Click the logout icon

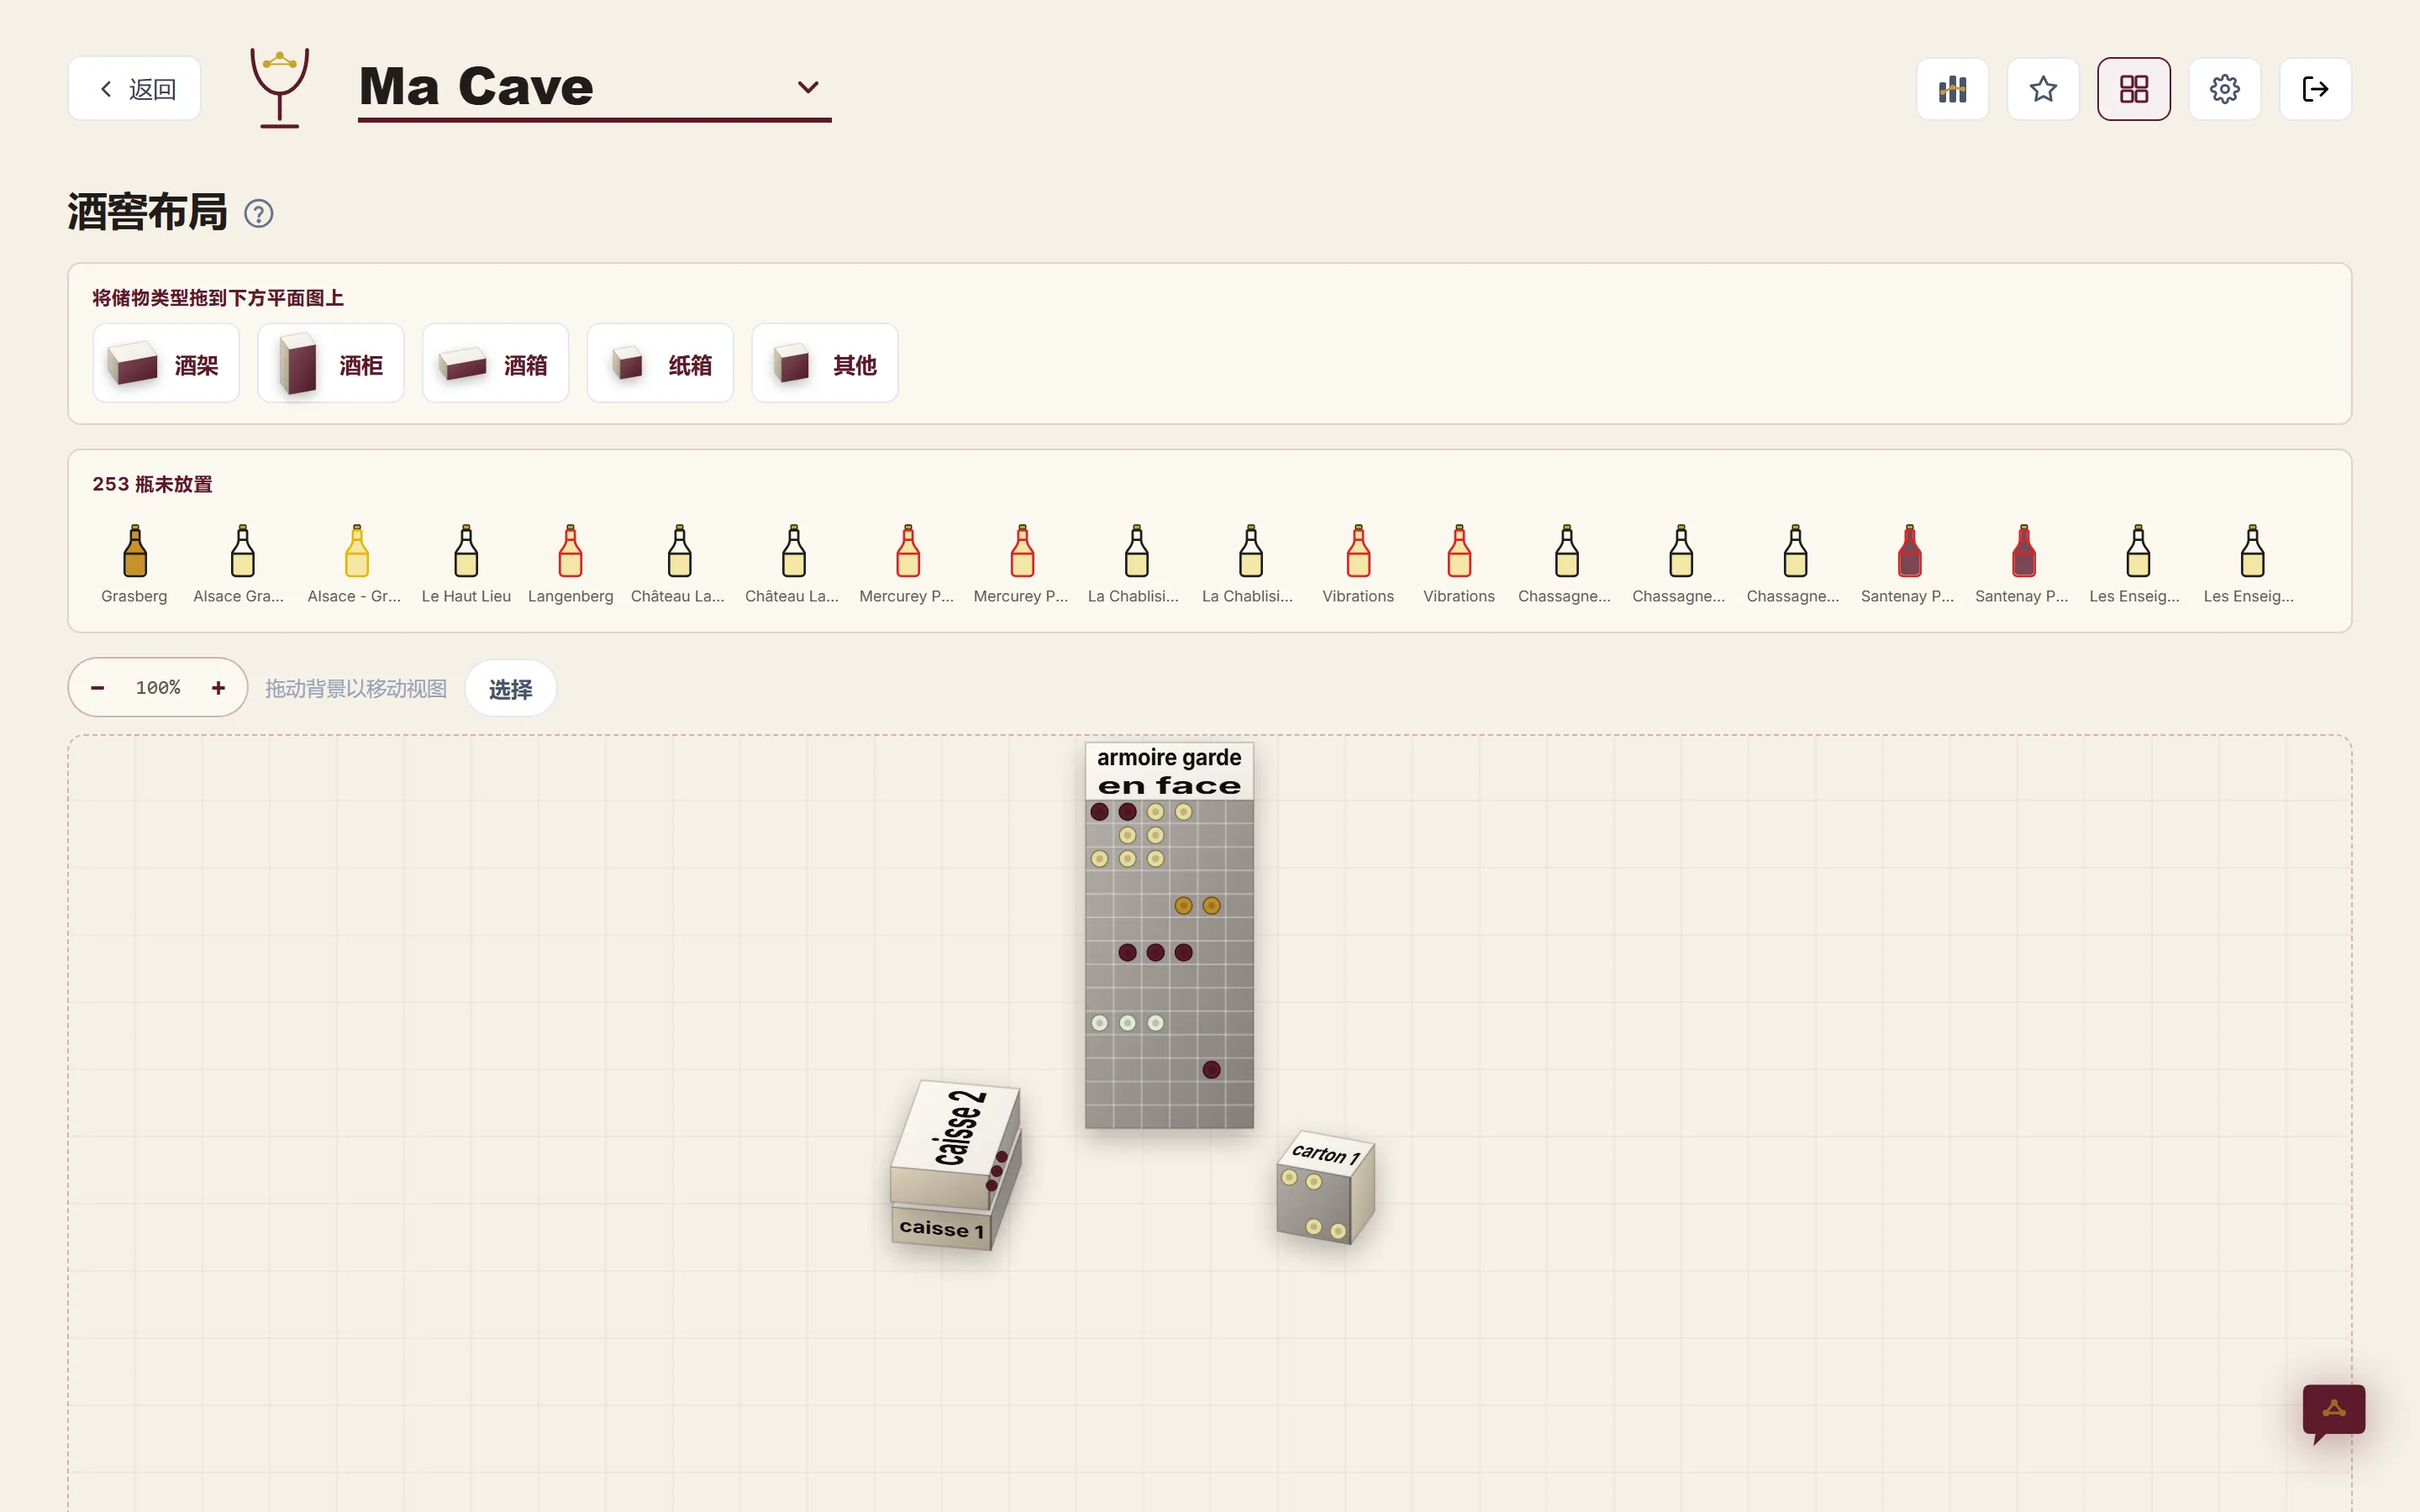2315,89
